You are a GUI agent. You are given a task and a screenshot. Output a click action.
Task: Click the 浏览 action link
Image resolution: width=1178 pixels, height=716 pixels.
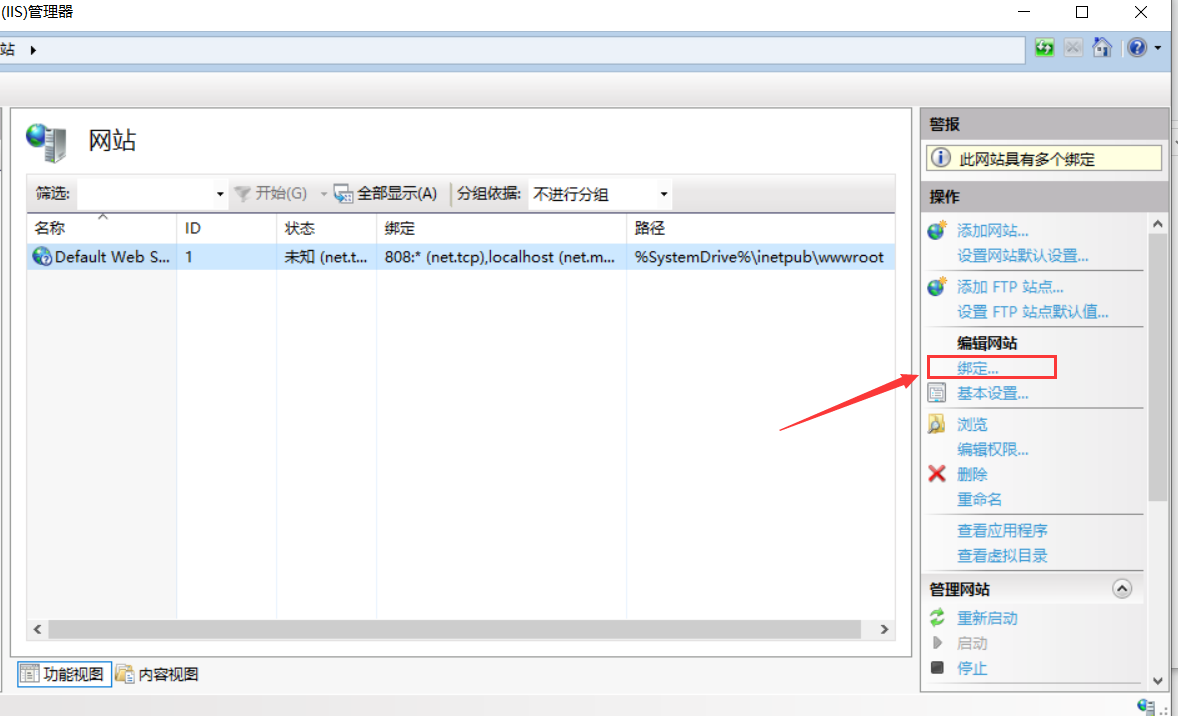pyautogui.click(x=971, y=424)
